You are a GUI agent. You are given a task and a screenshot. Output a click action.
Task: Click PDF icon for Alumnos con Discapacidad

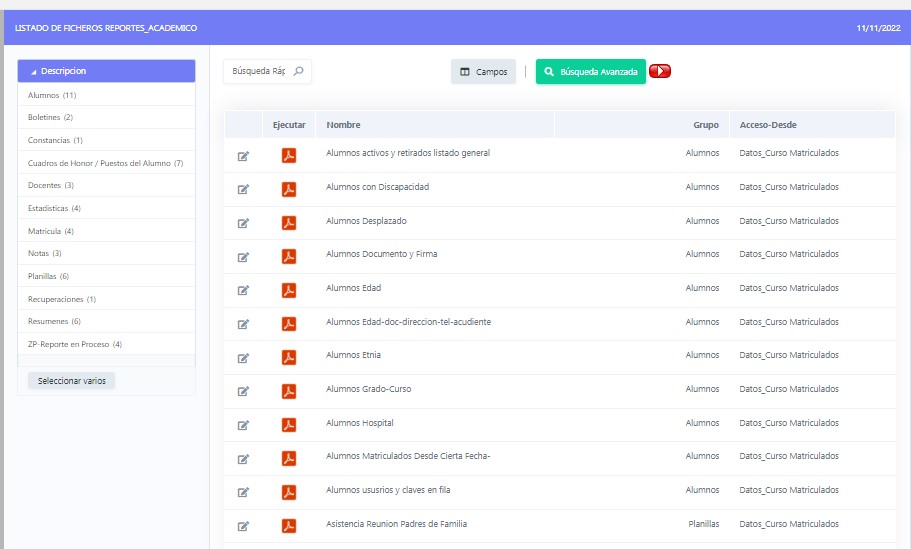288,189
